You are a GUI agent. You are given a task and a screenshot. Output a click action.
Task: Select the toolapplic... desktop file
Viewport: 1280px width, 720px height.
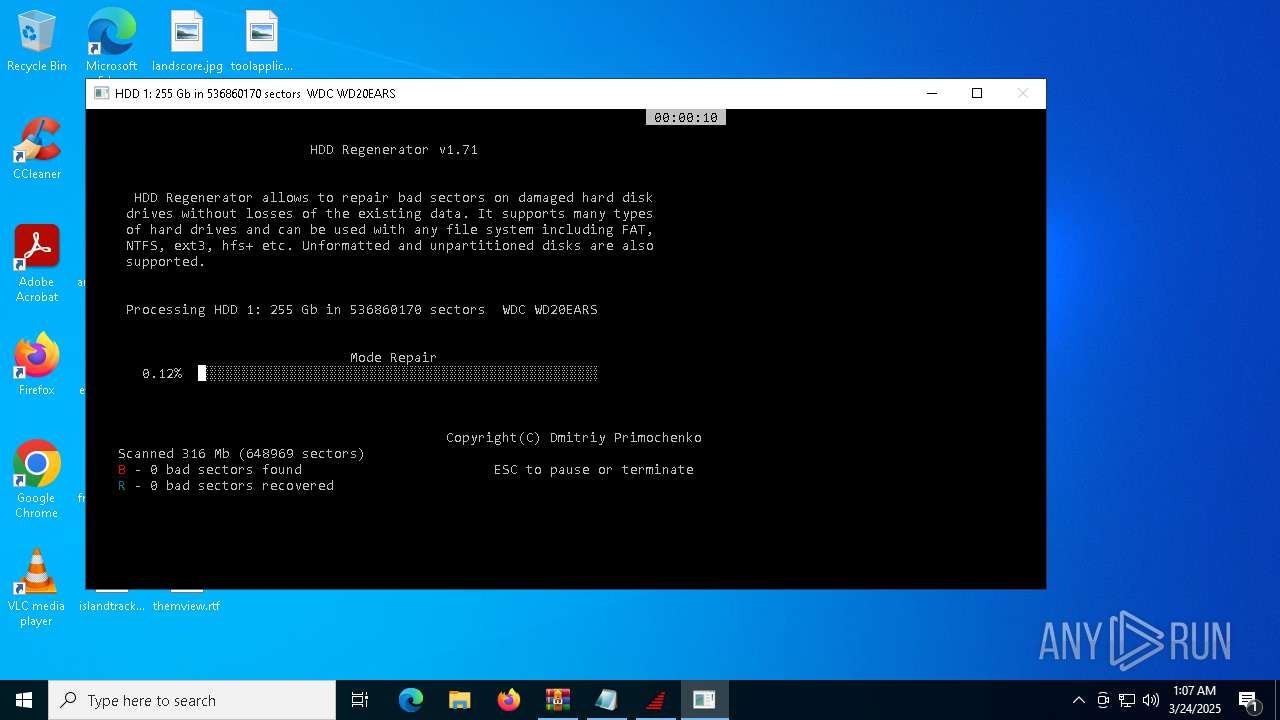click(261, 42)
